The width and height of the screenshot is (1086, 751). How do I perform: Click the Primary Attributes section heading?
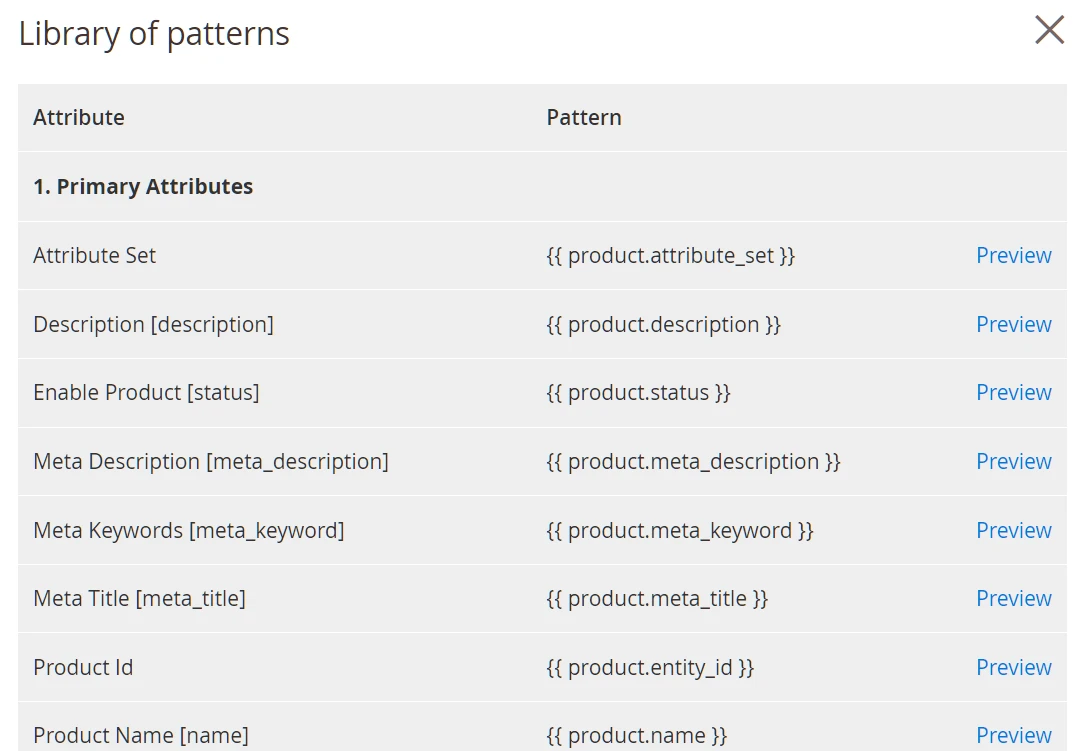point(143,186)
